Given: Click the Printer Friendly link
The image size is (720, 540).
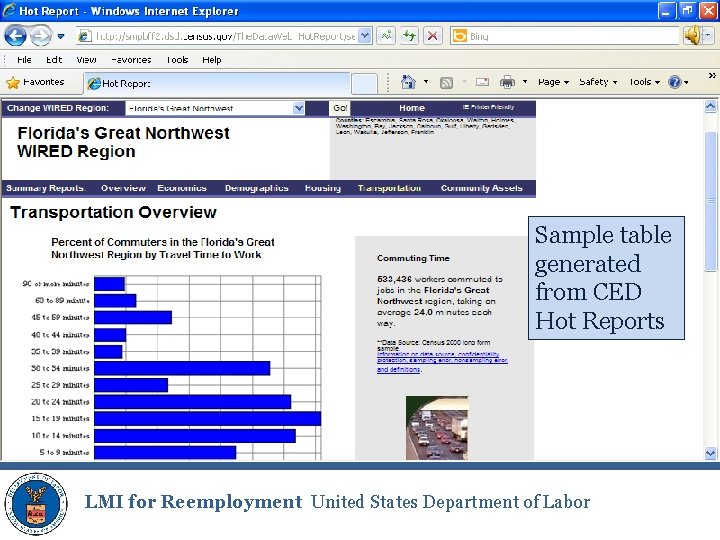Looking at the screenshot, I should coord(489,107).
